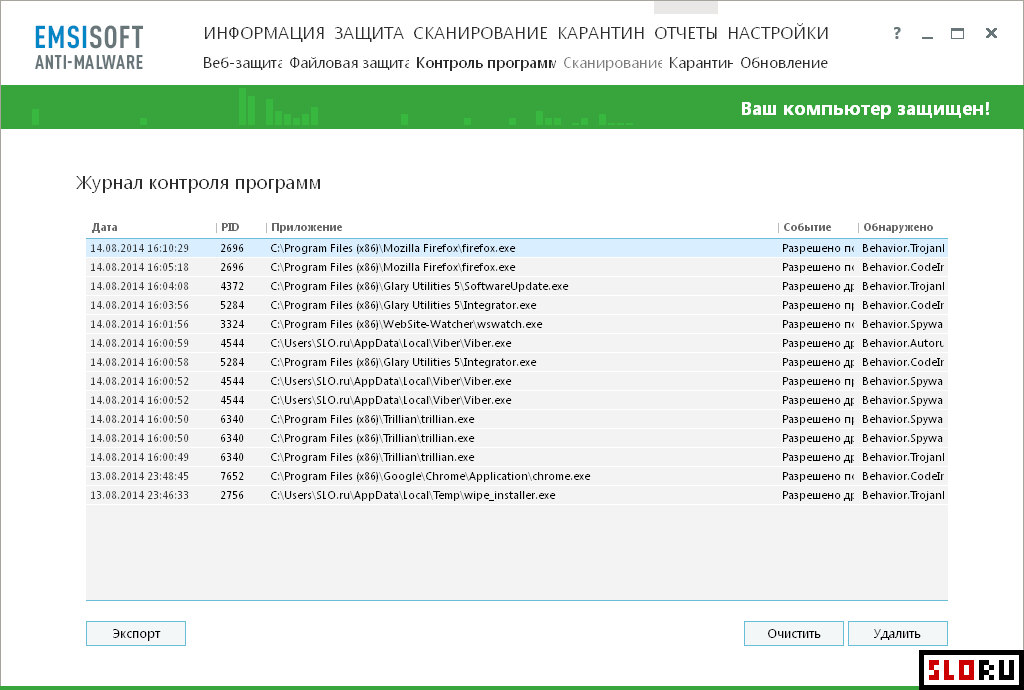Click the detection cell in the wipe_installer.exe row
The width and height of the screenshot is (1024, 690).
[903, 495]
